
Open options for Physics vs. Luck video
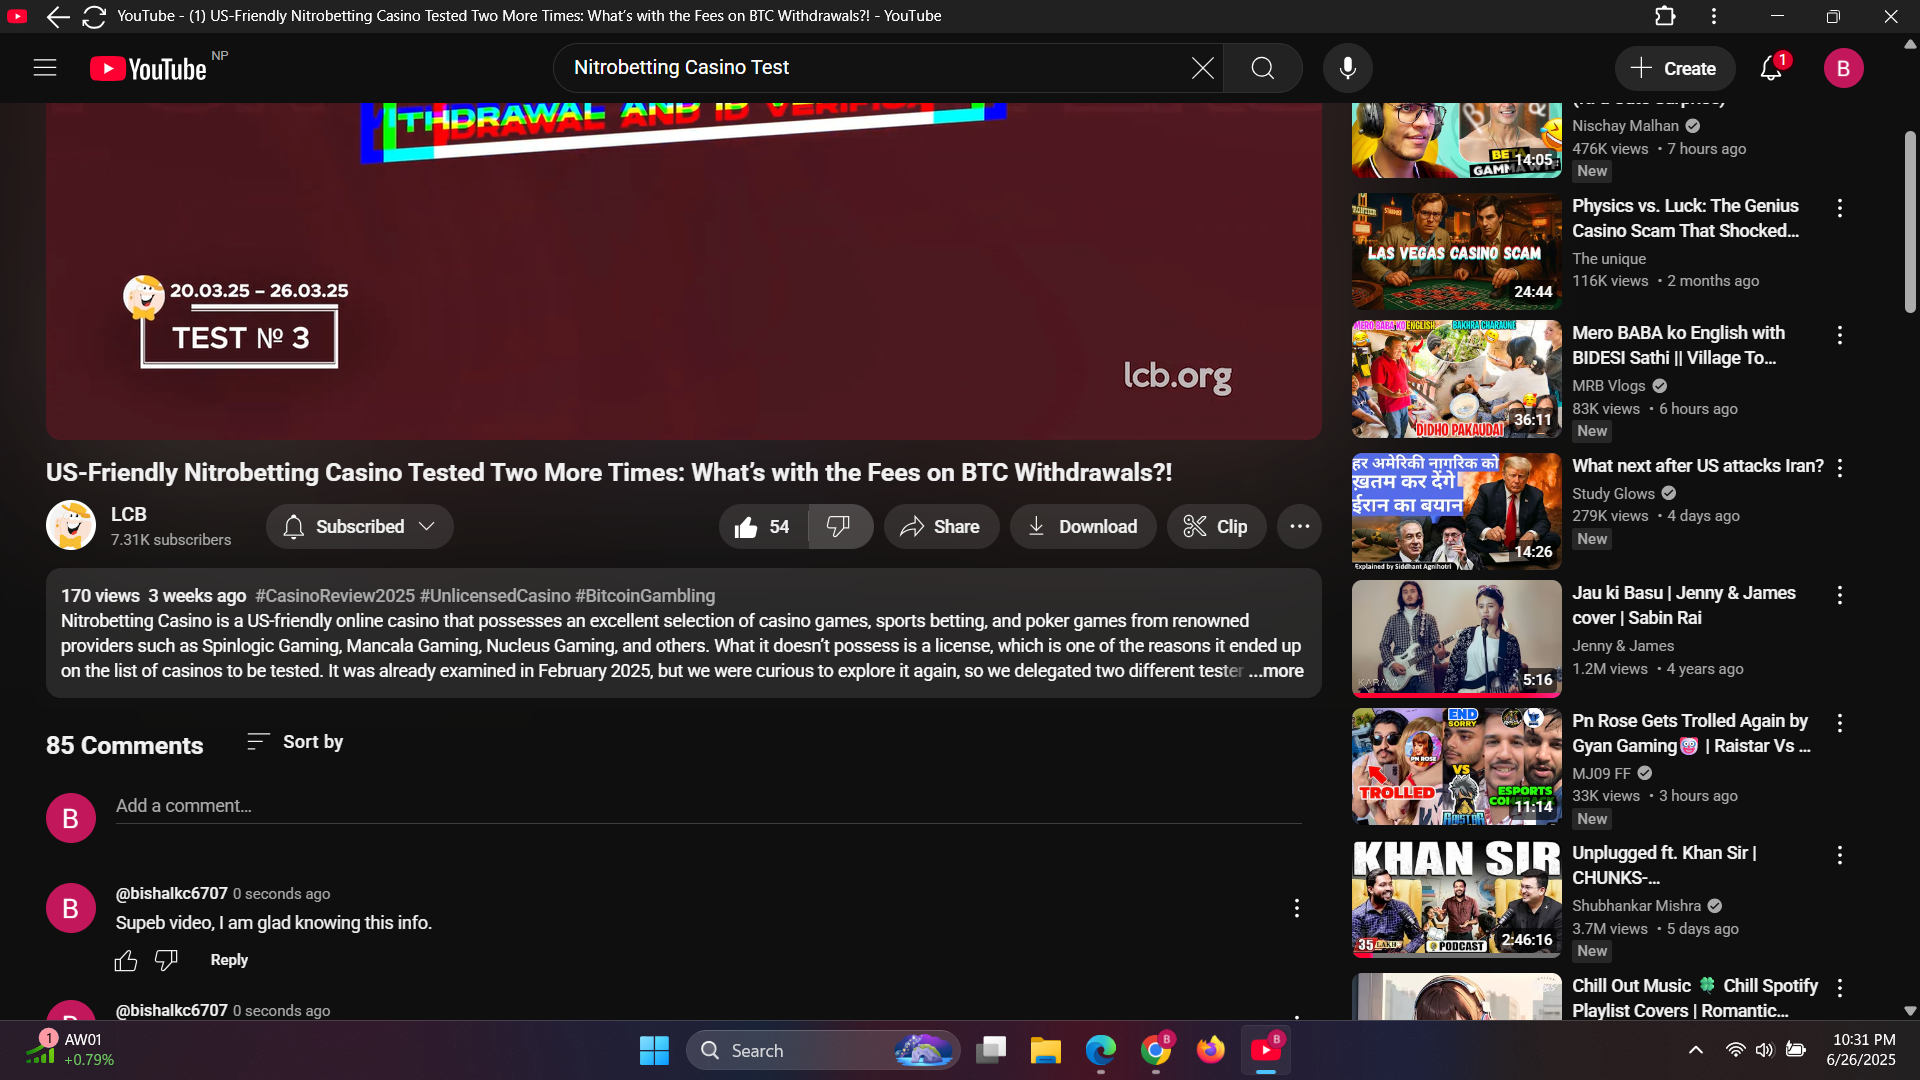coord(1840,208)
